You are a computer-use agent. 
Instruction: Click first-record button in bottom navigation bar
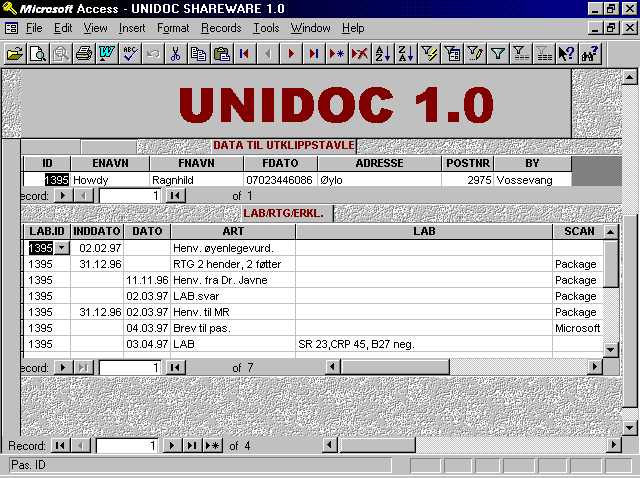coord(60,445)
